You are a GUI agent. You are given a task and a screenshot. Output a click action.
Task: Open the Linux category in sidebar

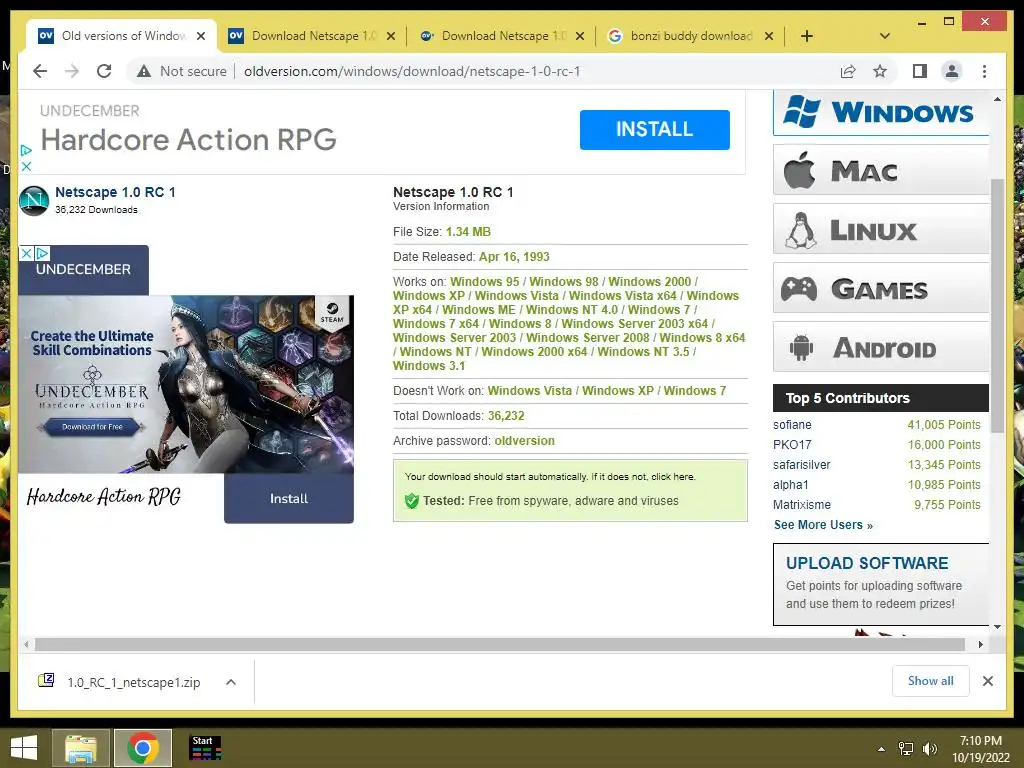click(880, 229)
